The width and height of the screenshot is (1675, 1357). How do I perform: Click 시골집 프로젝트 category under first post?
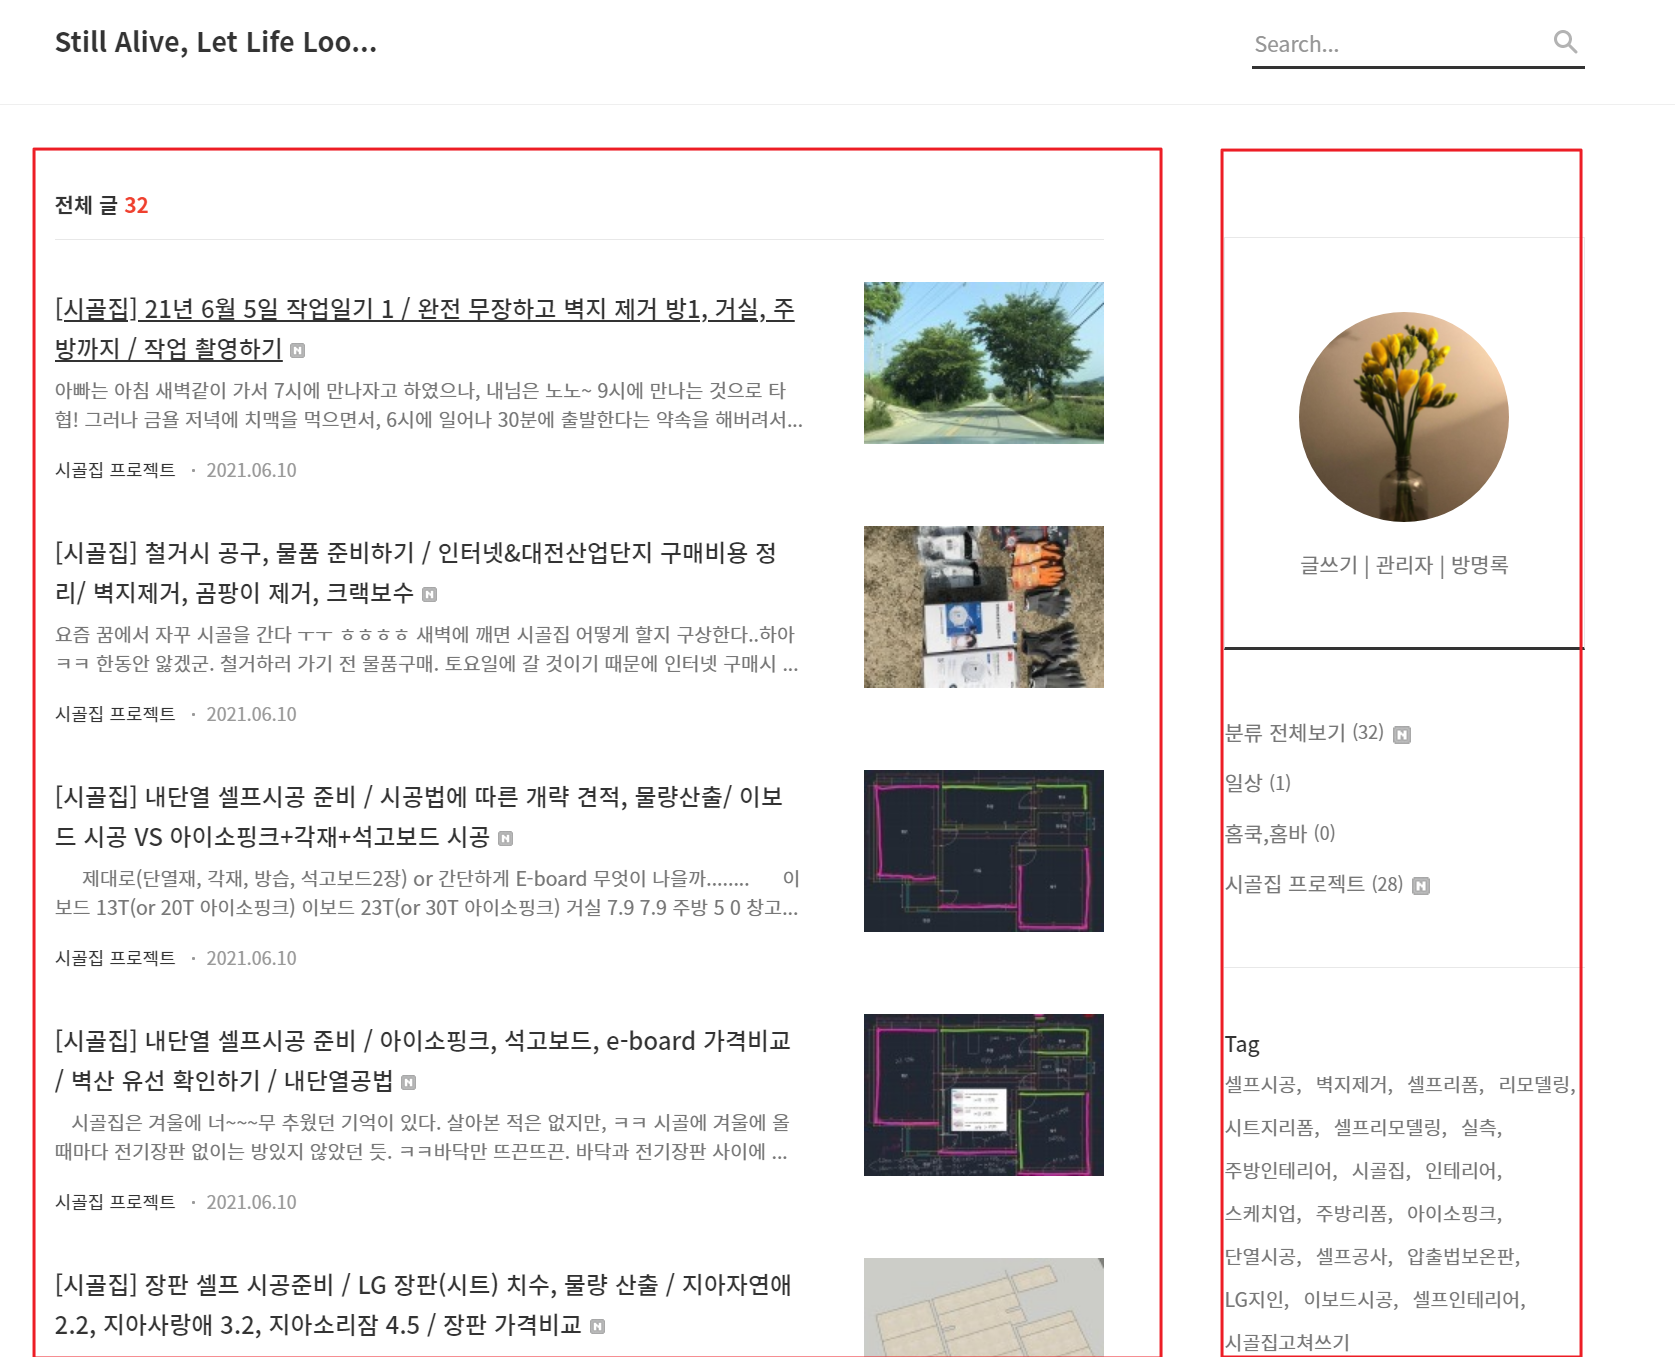click(115, 470)
